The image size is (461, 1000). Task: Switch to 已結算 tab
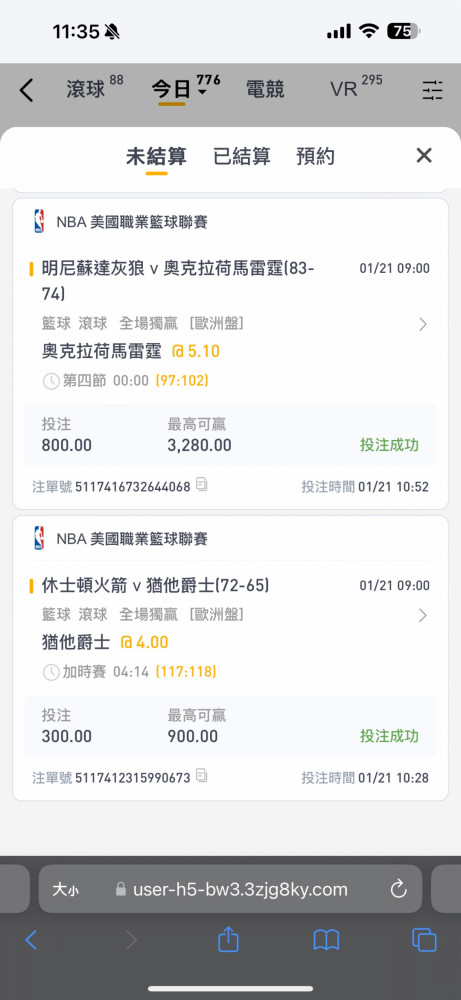coord(242,156)
